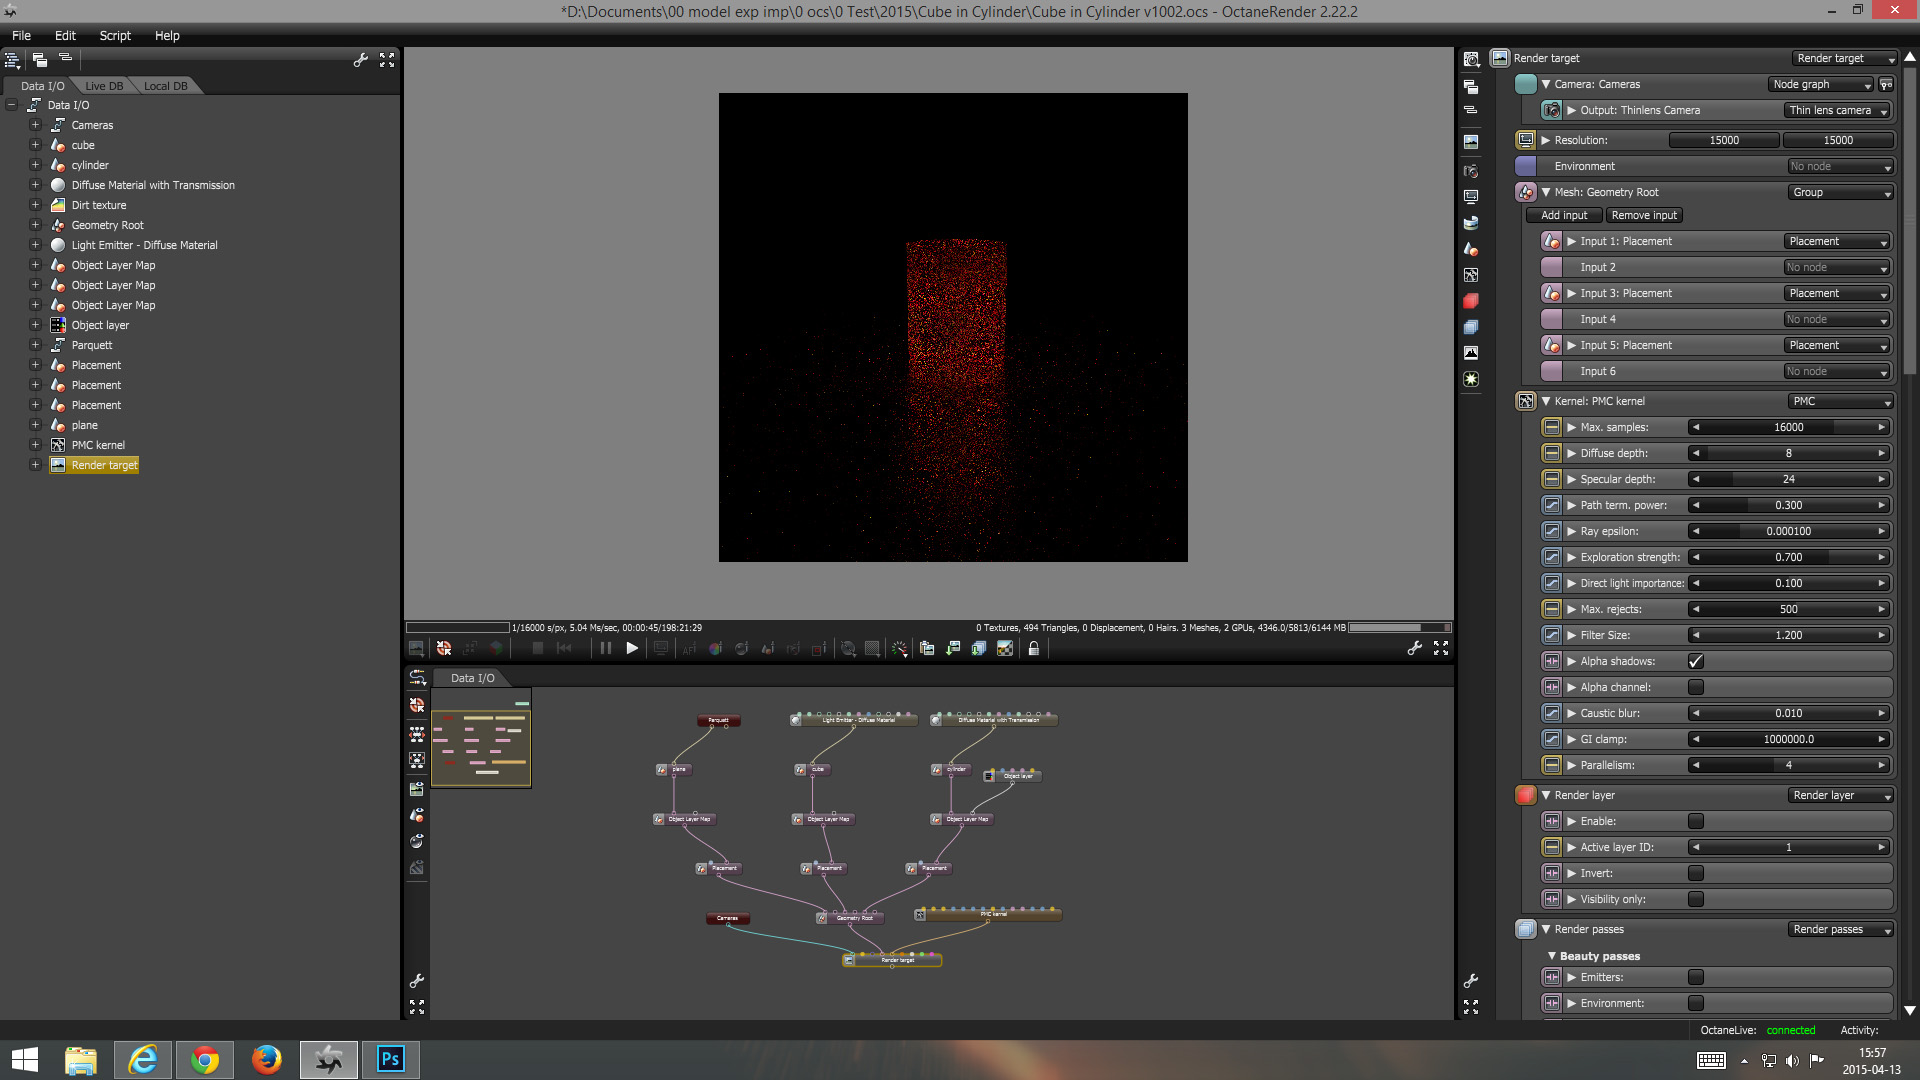Viewport: 1920px width, 1080px height.
Task: Click the PMC kernel node icon in inspector
Action: pos(1526,401)
